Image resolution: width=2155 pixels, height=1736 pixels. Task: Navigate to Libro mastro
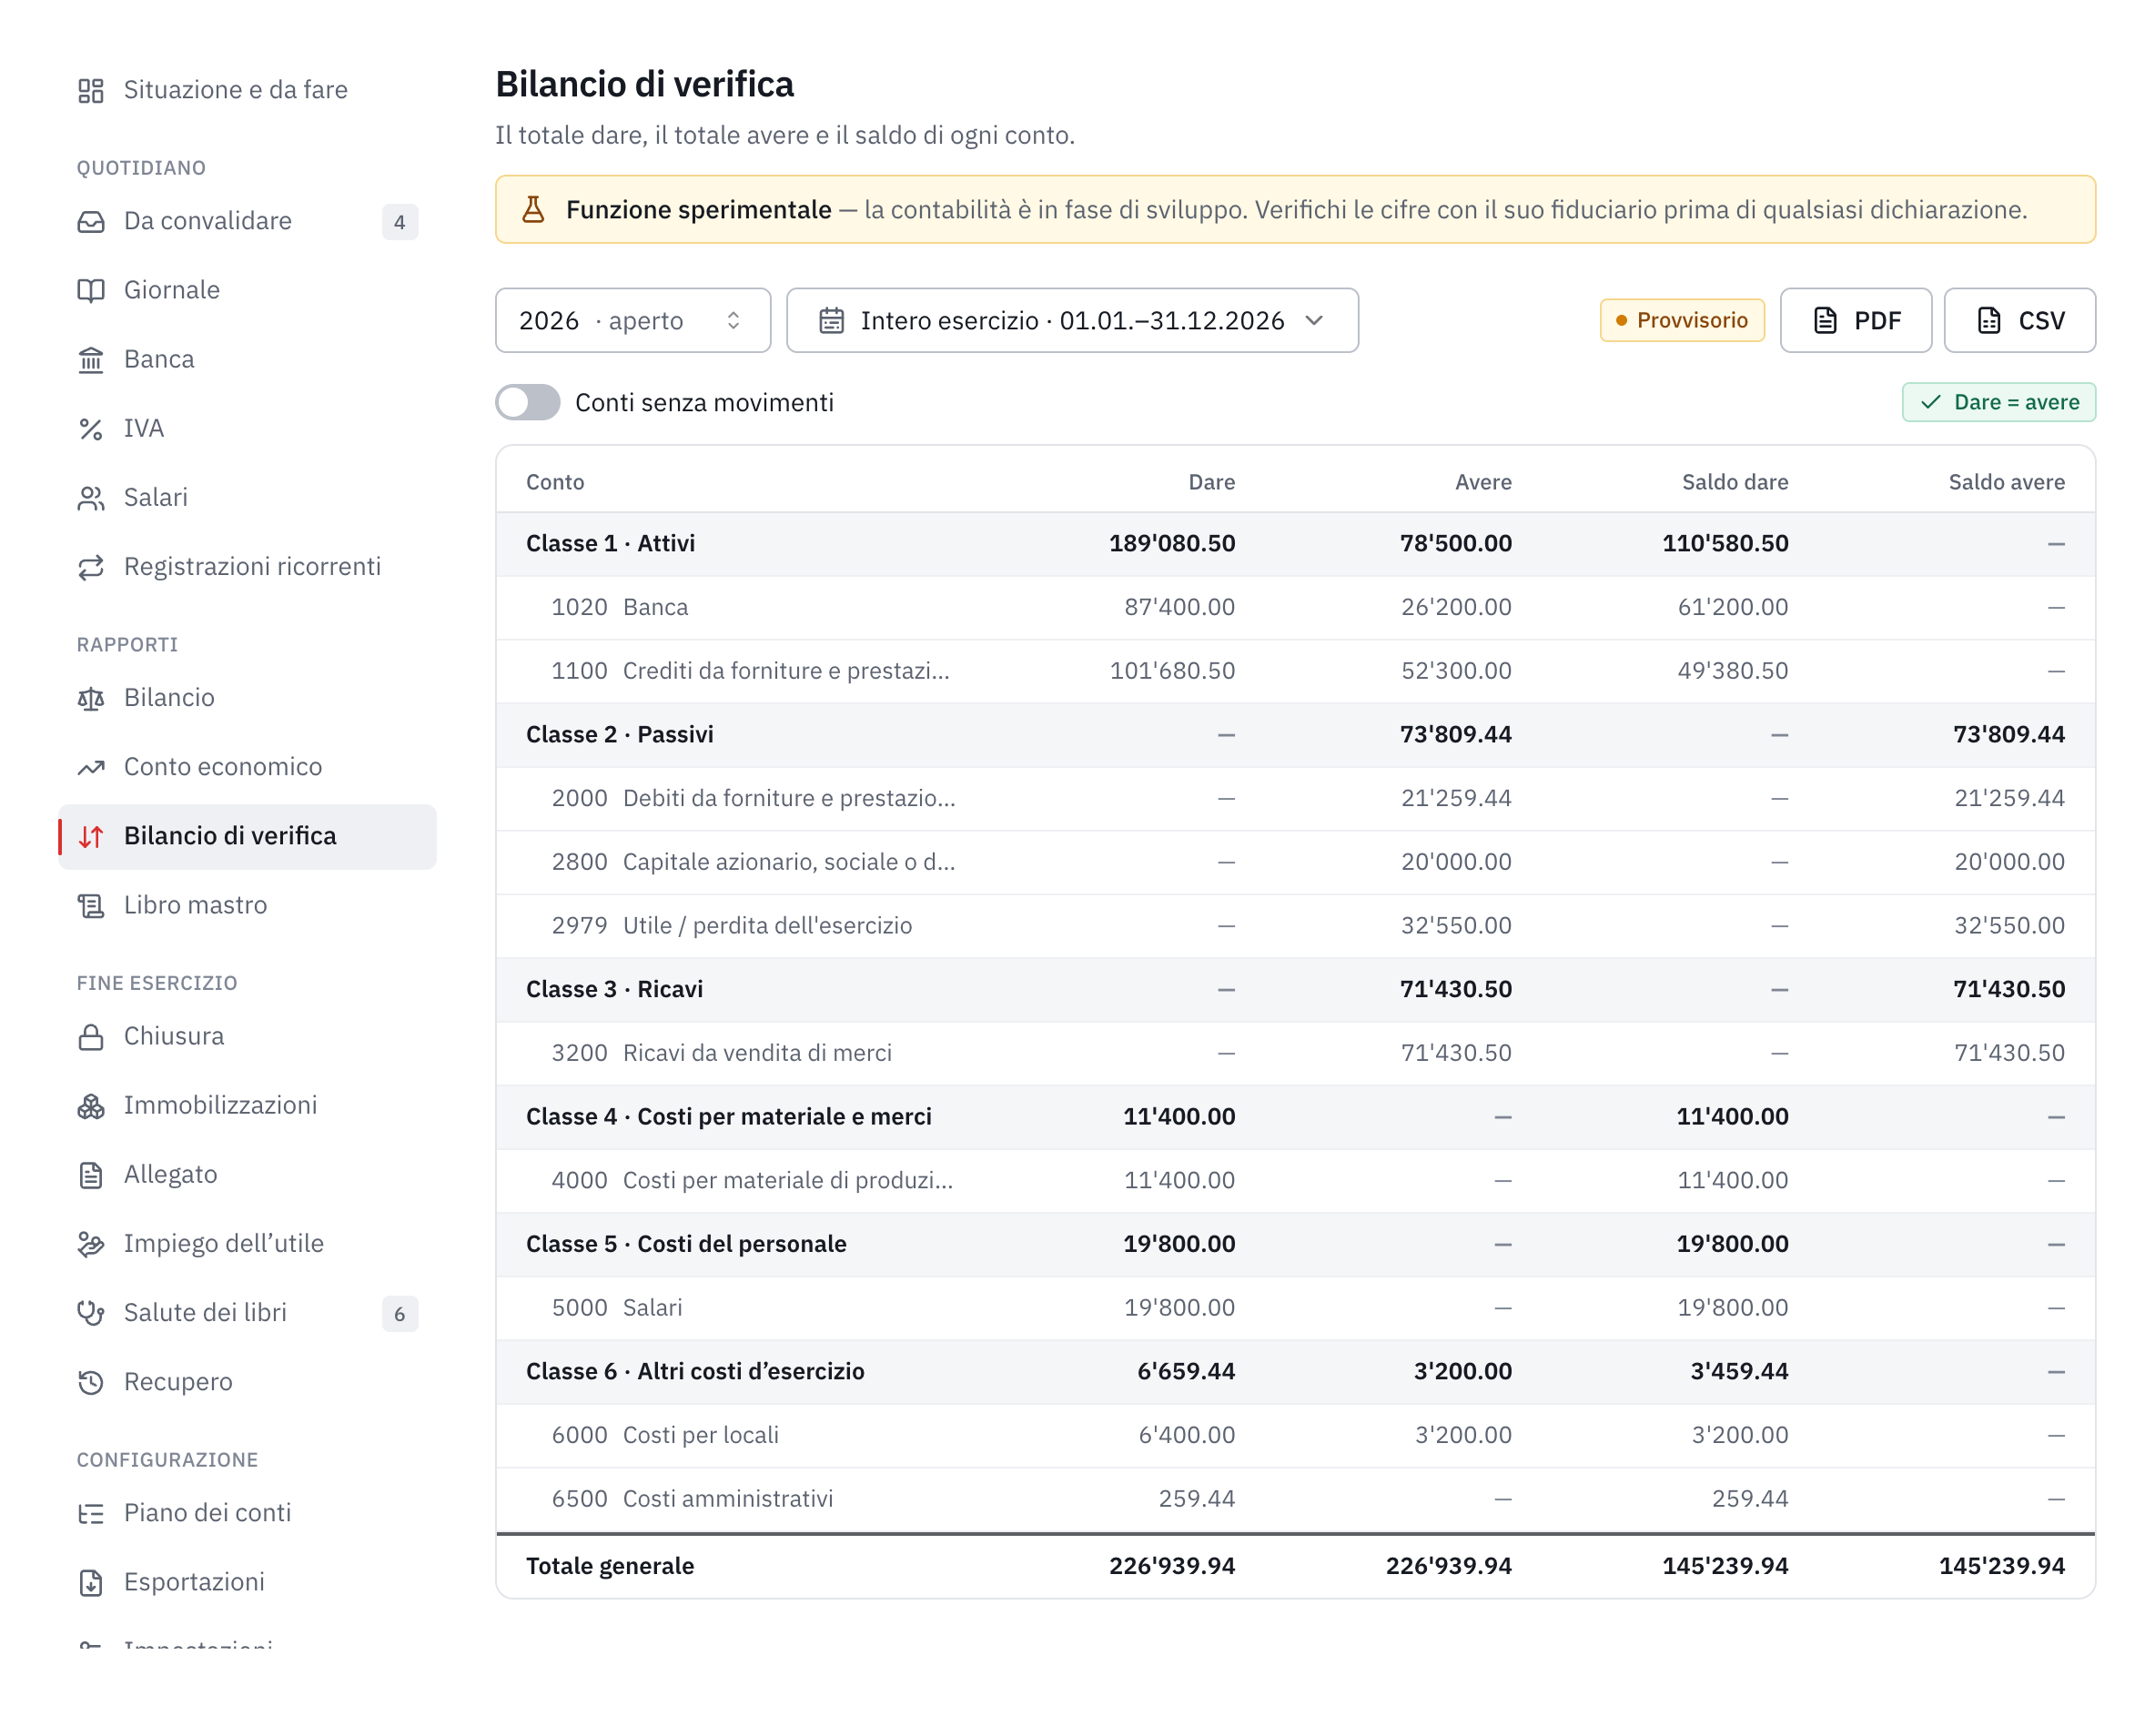248,905
